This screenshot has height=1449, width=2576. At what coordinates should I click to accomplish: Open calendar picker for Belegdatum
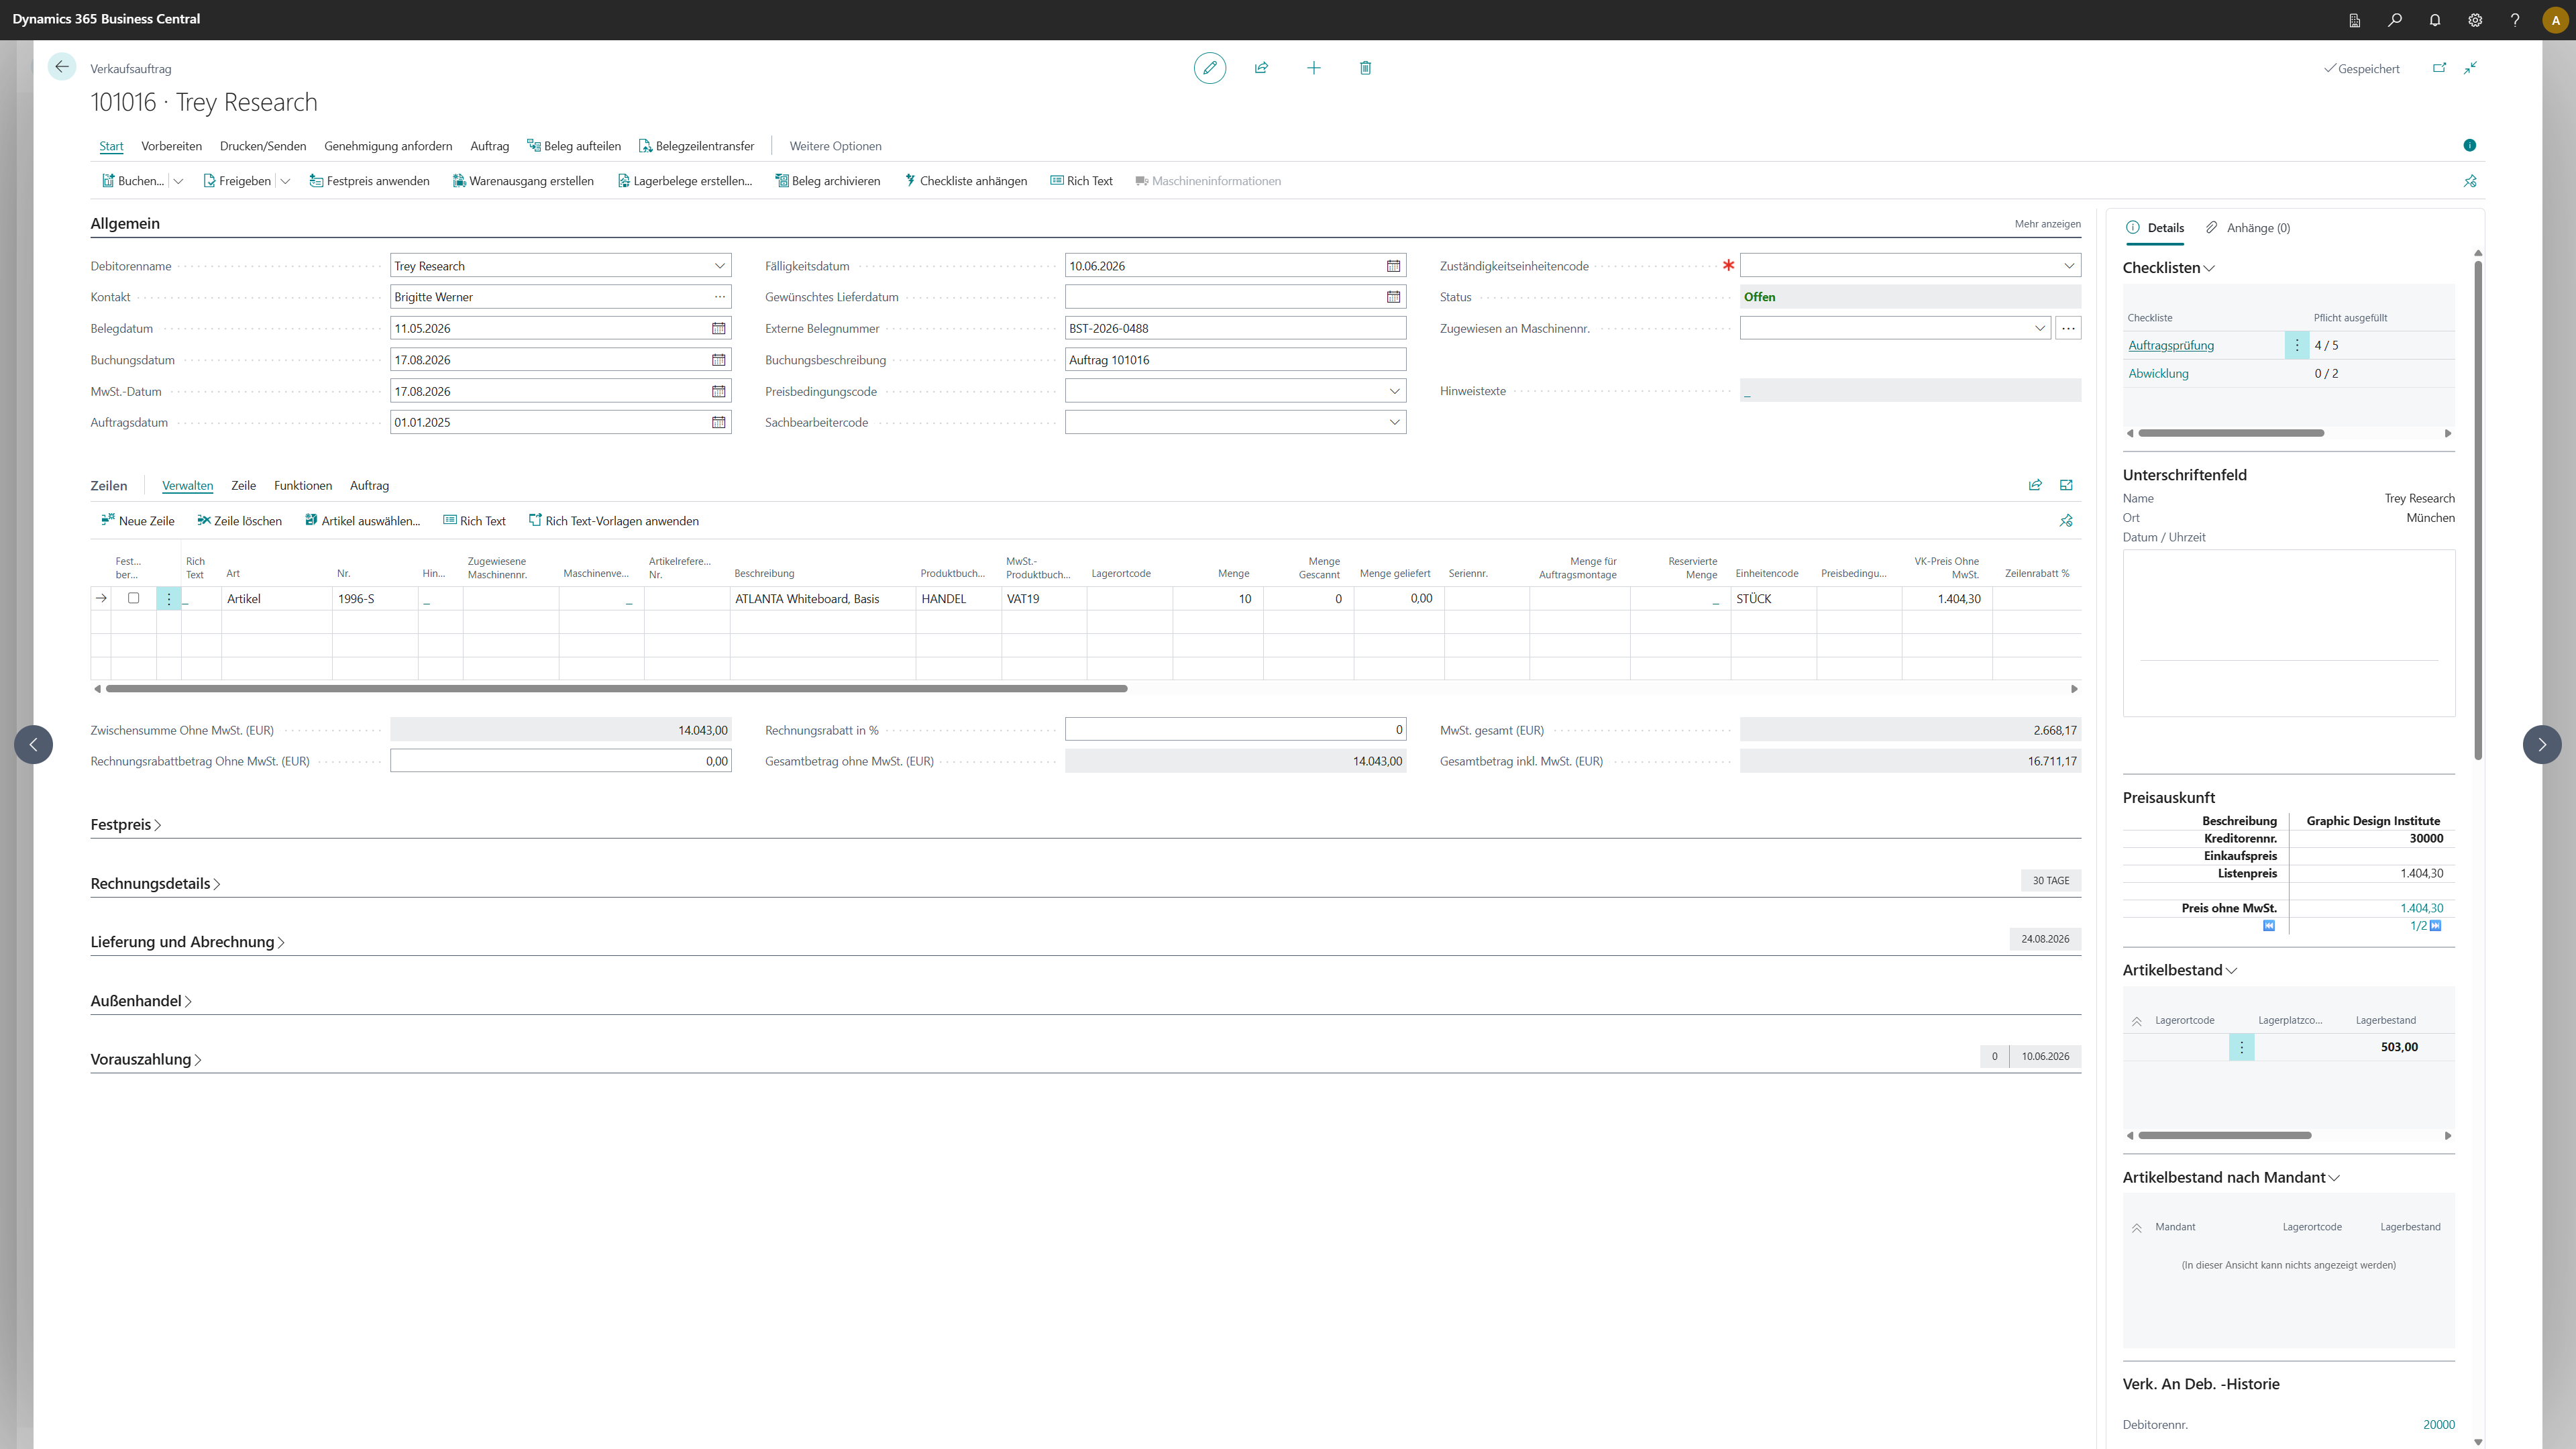[x=718, y=328]
